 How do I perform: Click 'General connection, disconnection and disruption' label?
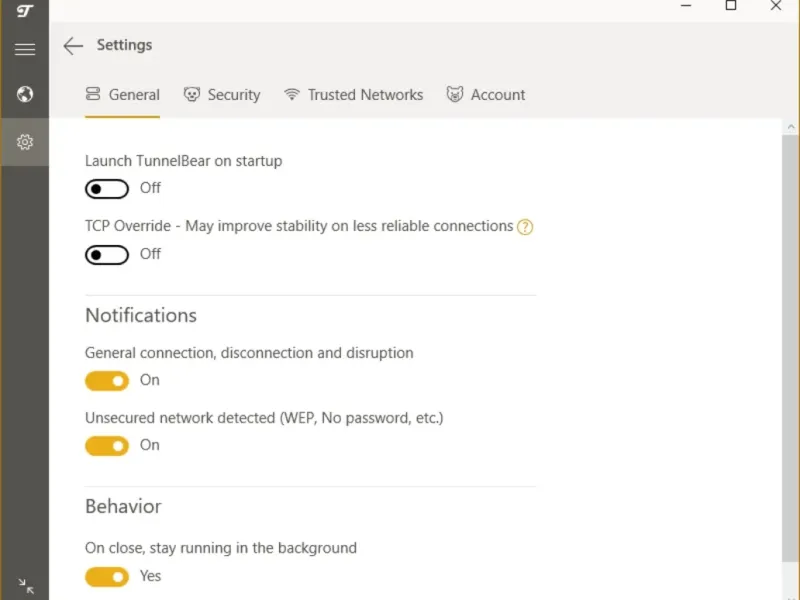[x=249, y=353]
